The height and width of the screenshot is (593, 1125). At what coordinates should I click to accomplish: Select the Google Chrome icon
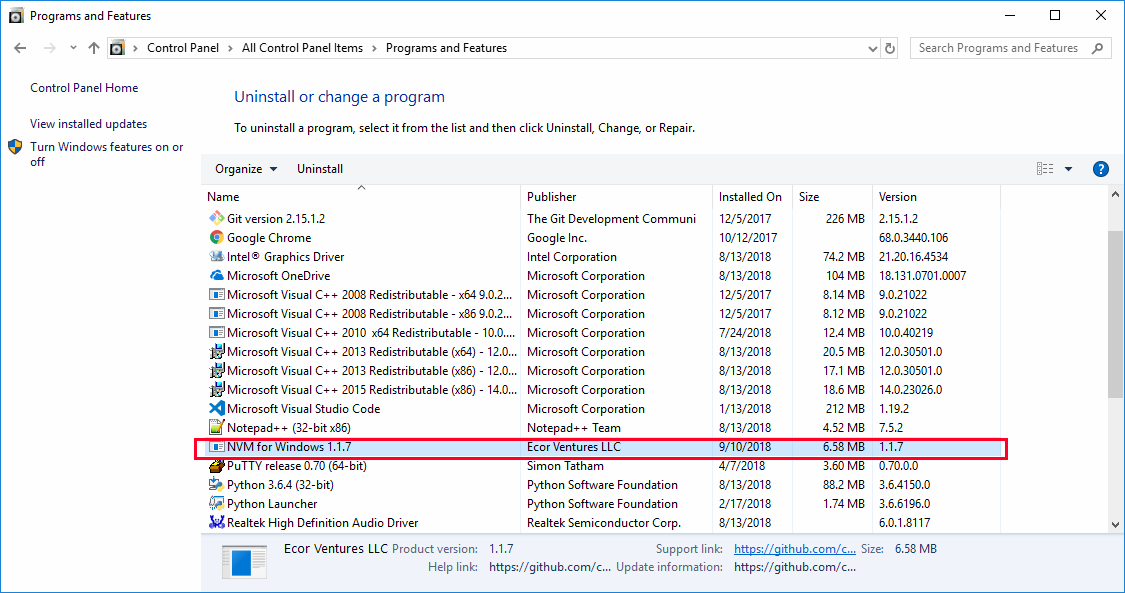(217, 237)
